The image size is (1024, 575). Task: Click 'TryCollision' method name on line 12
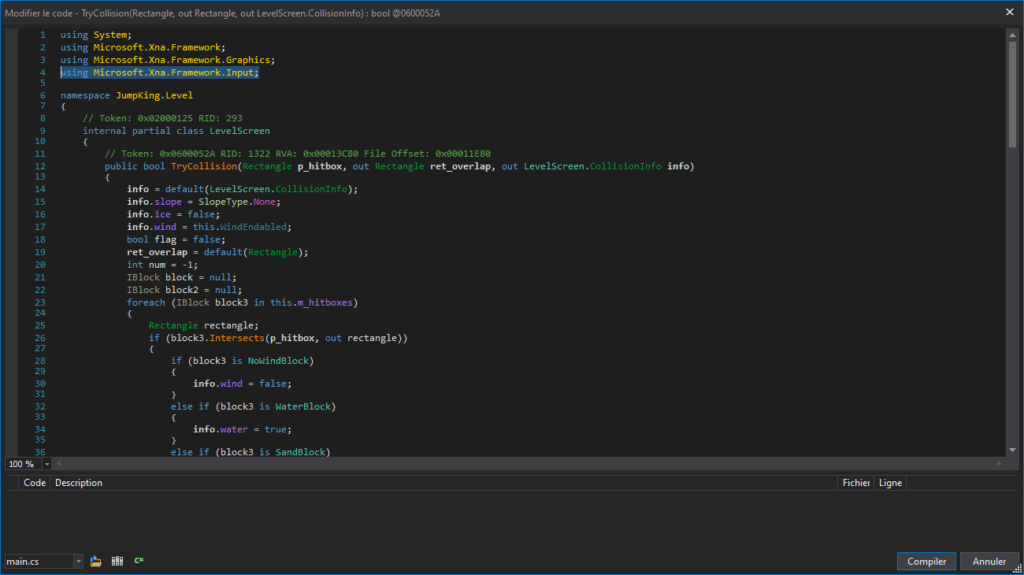point(204,167)
